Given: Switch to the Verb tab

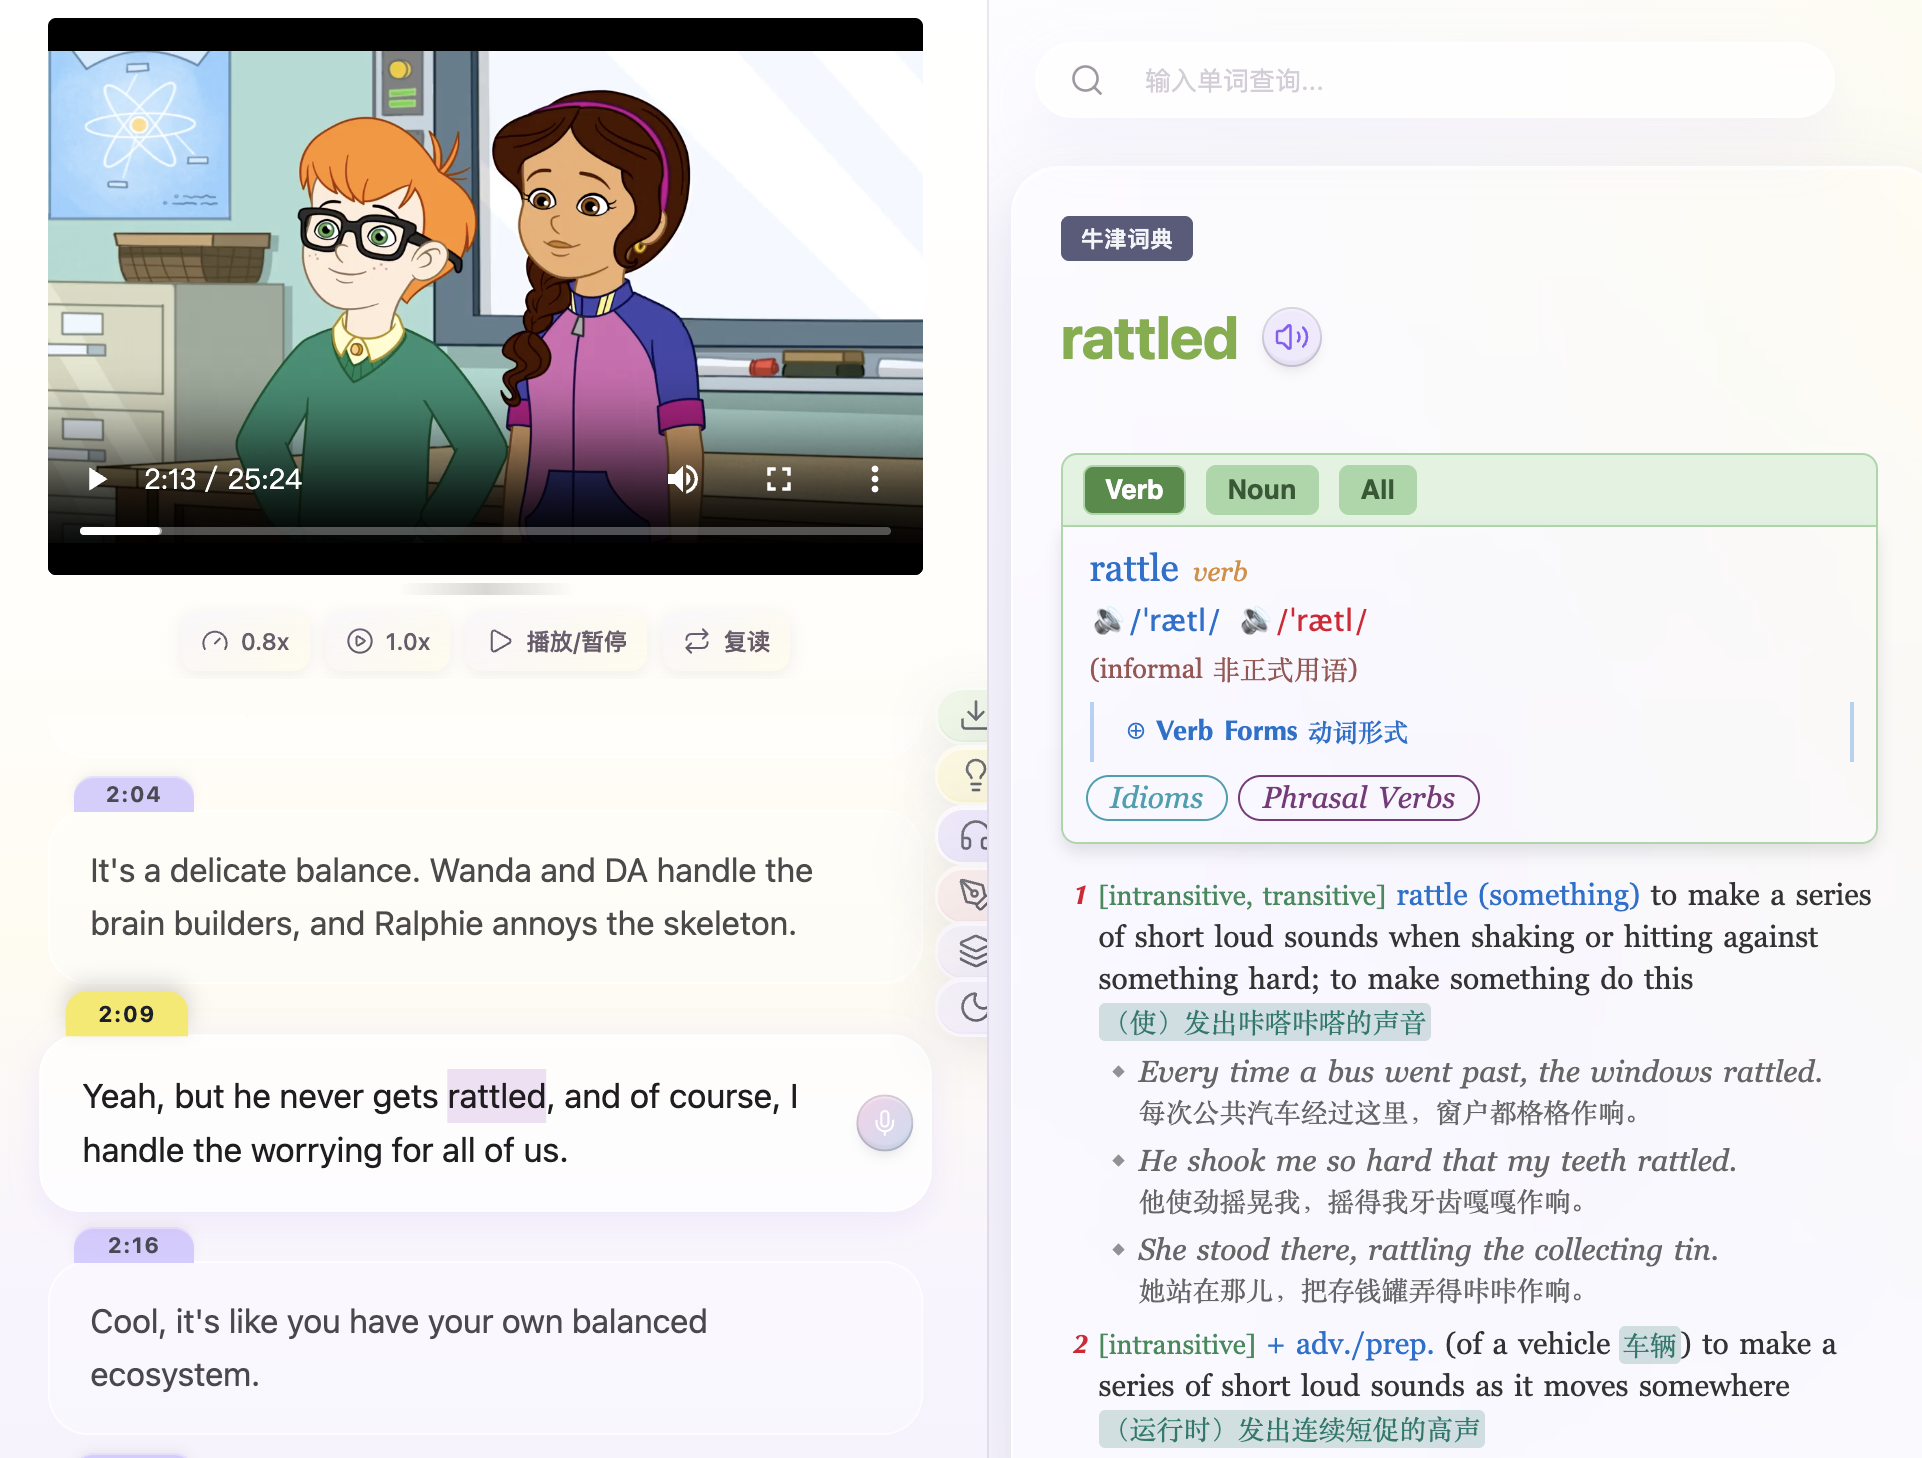Looking at the screenshot, I should point(1134,490).
